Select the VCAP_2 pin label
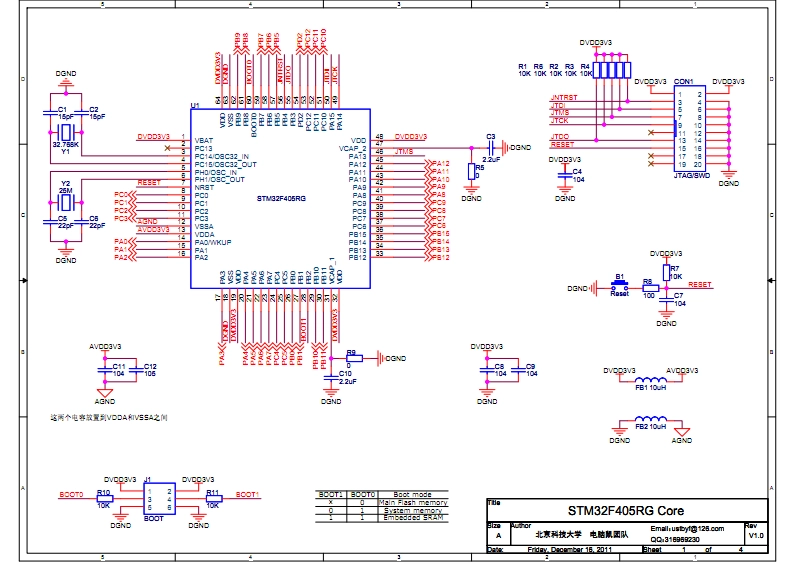This screenshot has width=800, height=565. (x=353, y=148)
